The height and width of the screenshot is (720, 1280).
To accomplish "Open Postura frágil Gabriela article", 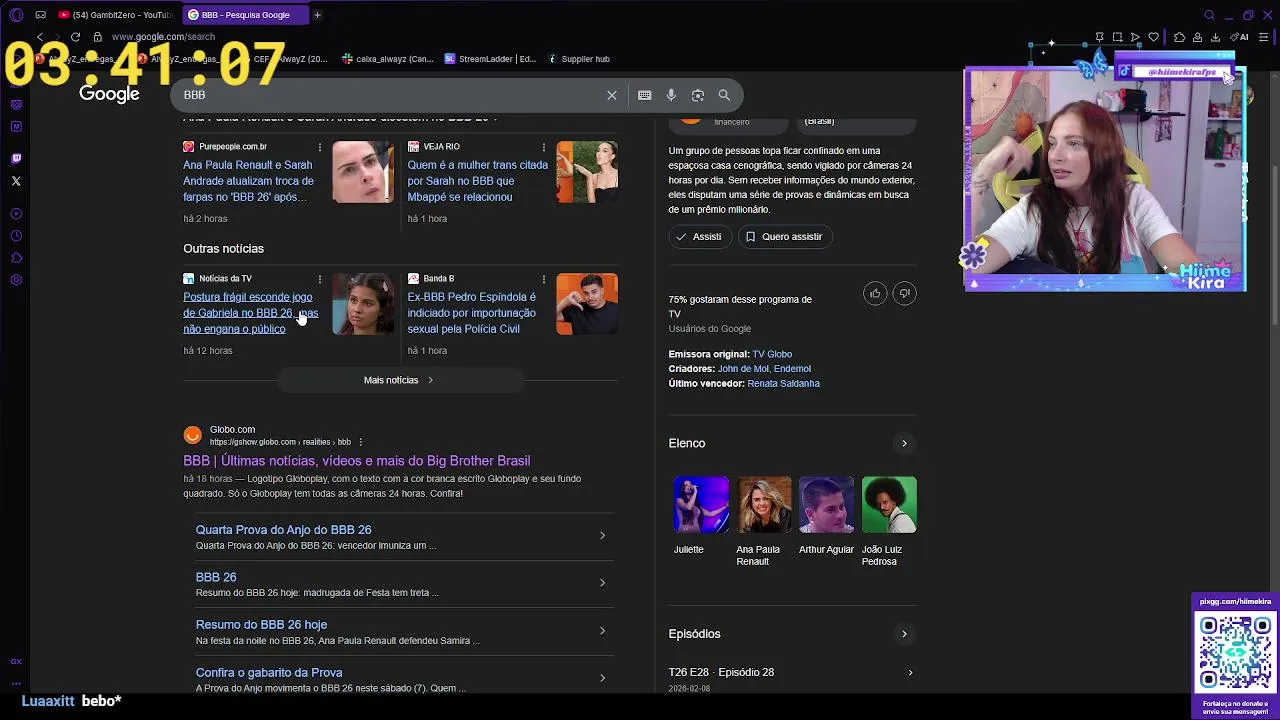I will (x=250, y=313).
